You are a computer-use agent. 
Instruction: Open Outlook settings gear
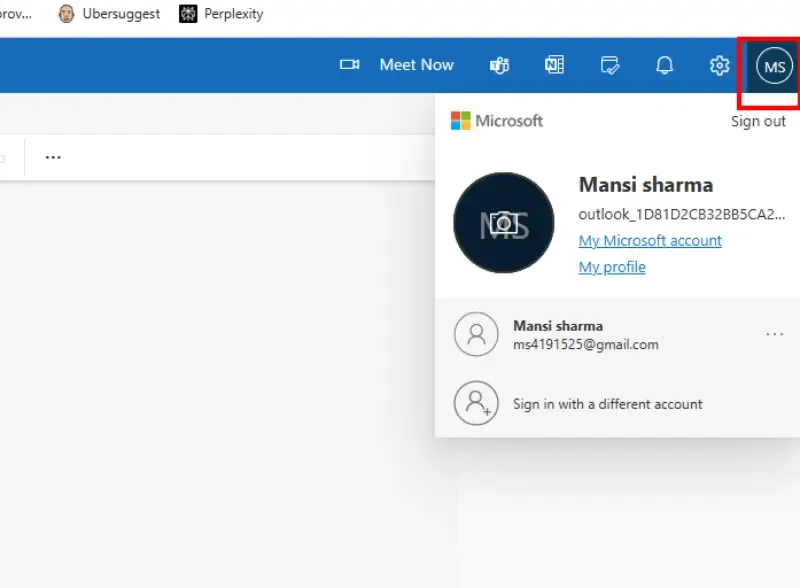(x=718, y=64)
